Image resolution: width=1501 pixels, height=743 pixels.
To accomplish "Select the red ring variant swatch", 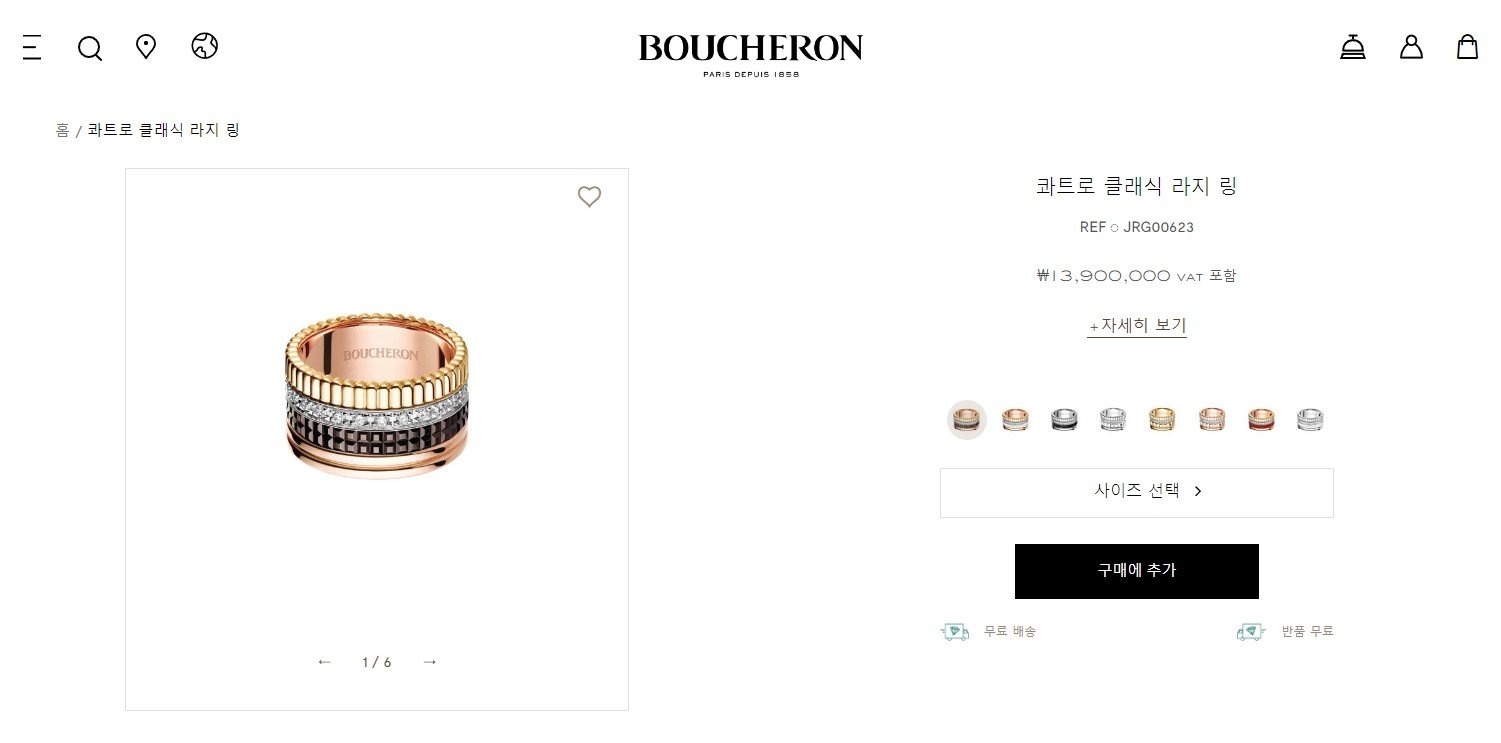I will coord(1261,420).
